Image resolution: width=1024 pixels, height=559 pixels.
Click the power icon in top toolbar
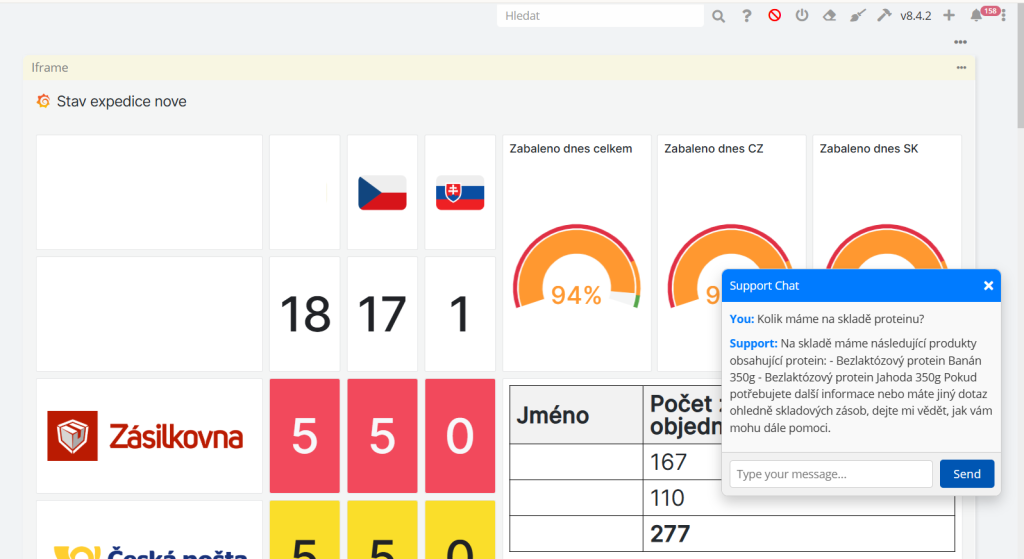[x=801, y=16]
